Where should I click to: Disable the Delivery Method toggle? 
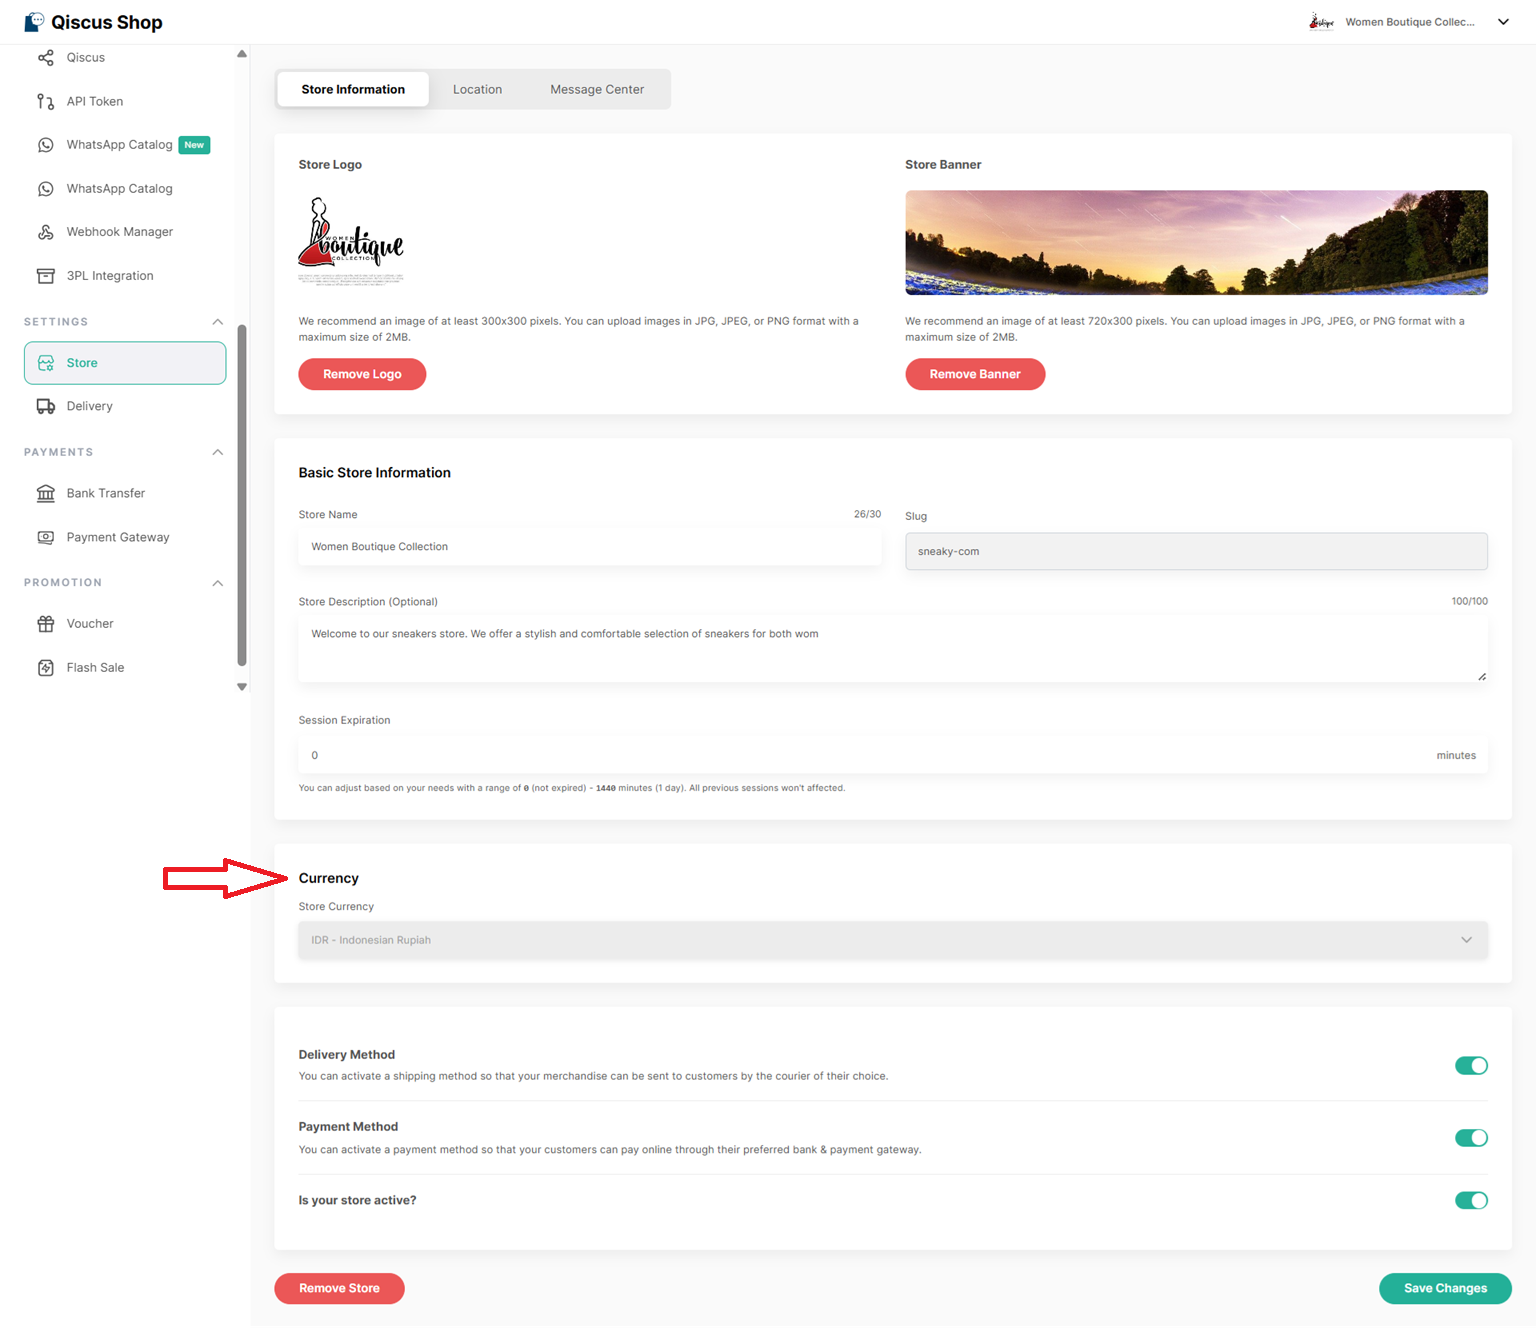pos(1470,1065)
